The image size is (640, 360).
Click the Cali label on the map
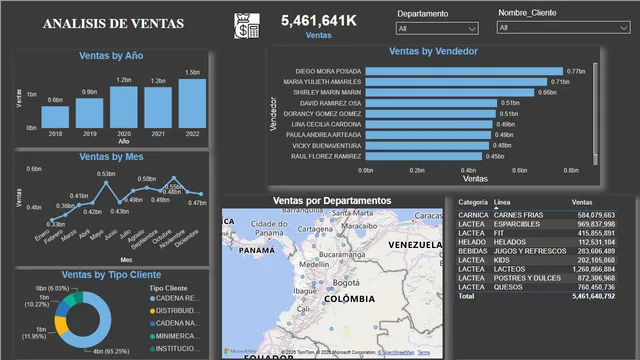click(x=303, y=309)
